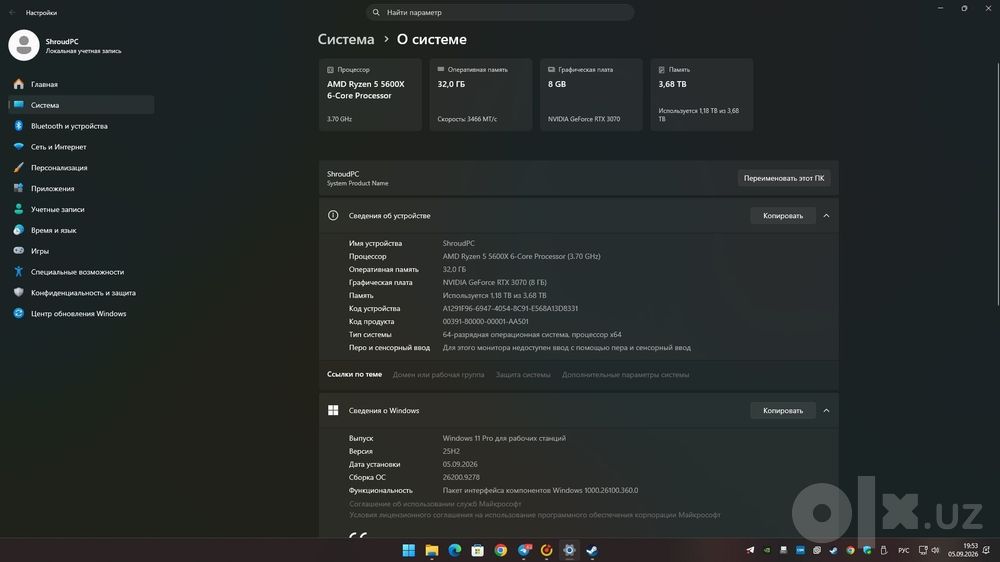
Task: Open the Windows Start menu
Action: point(409,551)
